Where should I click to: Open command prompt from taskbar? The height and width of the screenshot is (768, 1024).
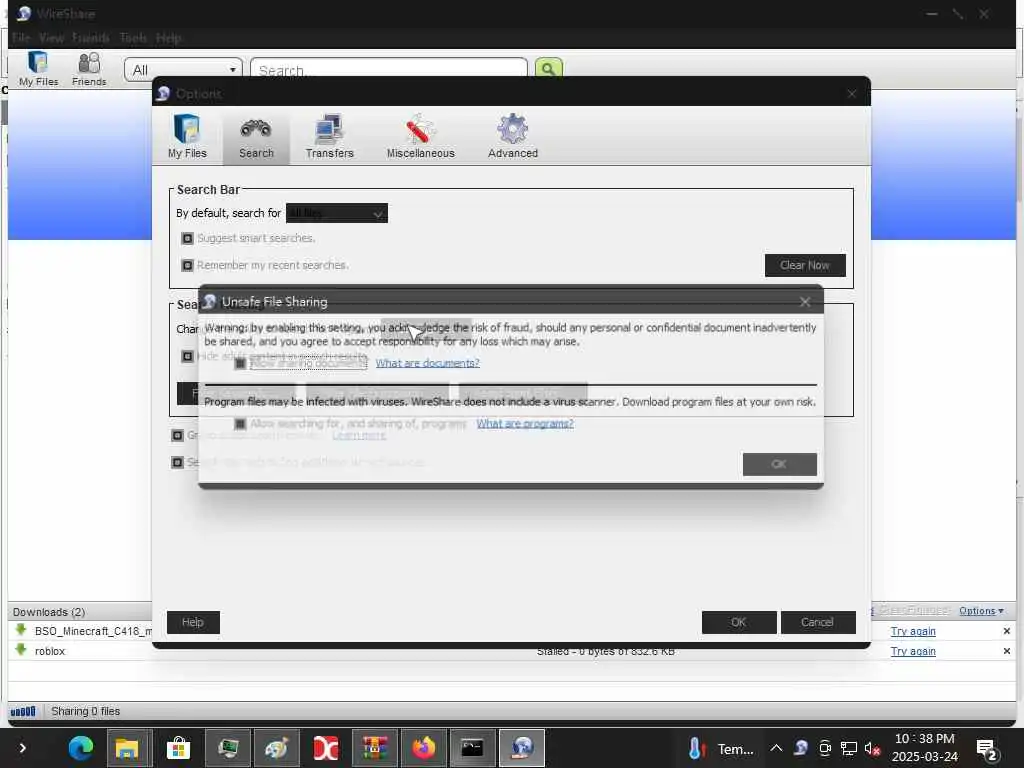pos(472,748)
